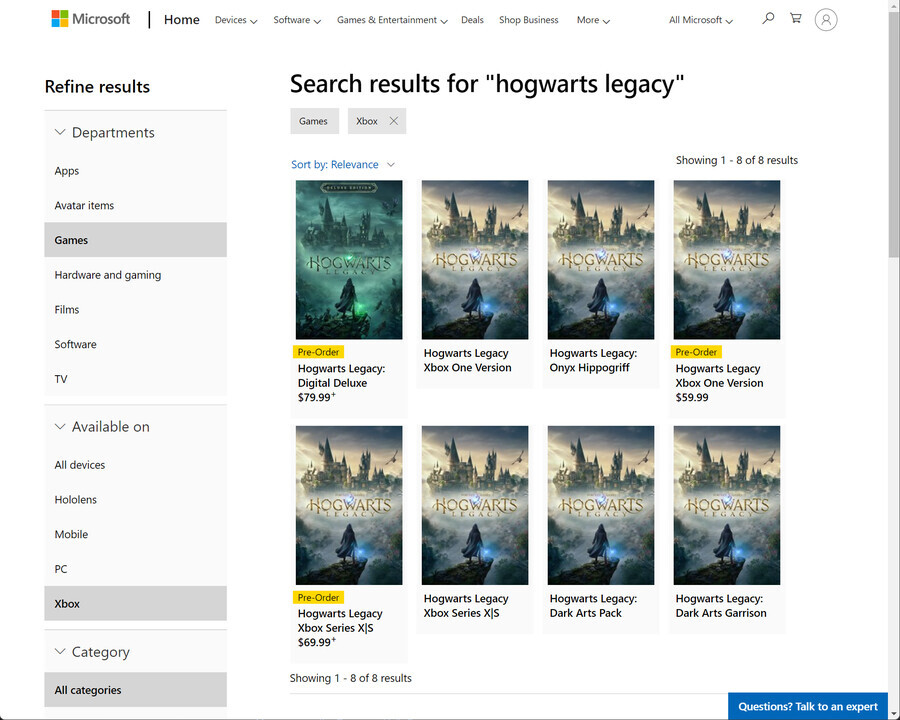Image resolution: width=900 pixels, height=720 pixels.
Task: Open Hogwarts Legacy: Digital Deluxe title
Action: (342, 376)
